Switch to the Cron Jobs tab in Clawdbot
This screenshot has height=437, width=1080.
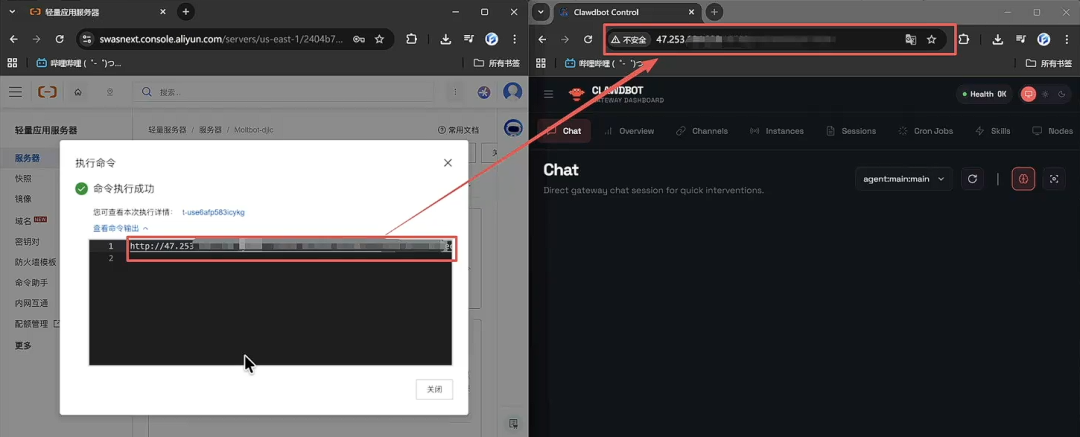[x=925, y=131]
